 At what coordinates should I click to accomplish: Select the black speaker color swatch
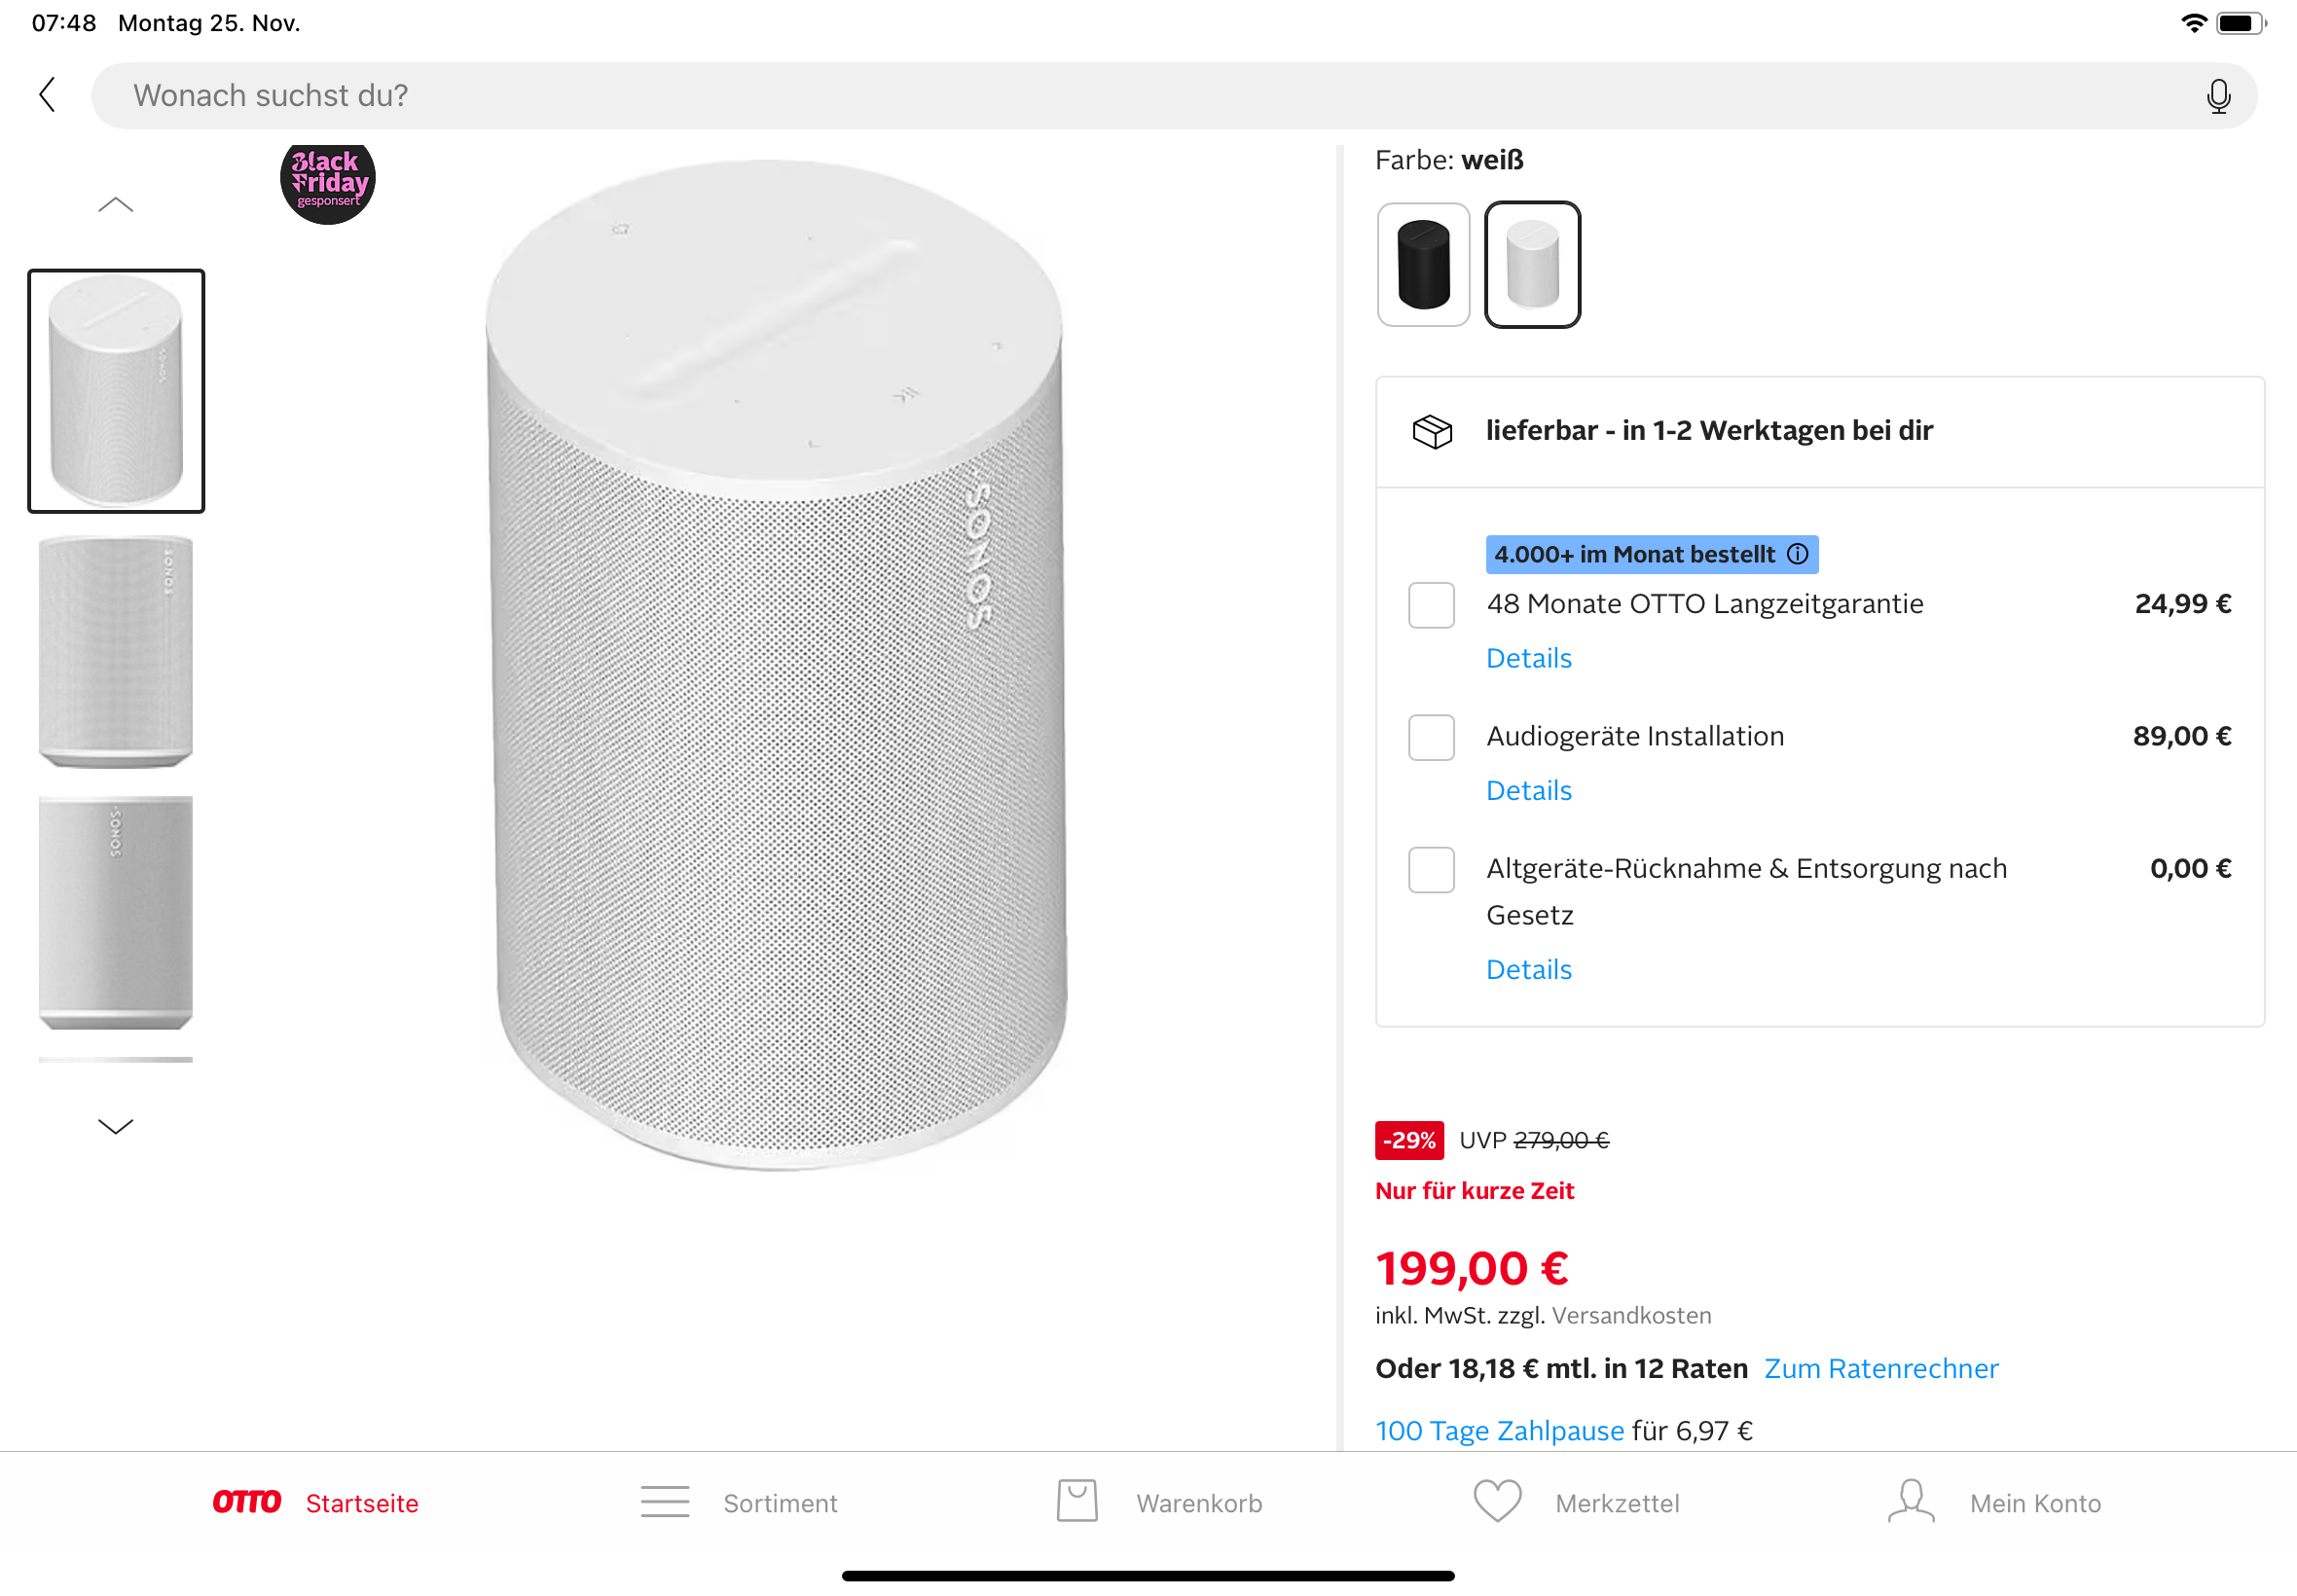point(1423,265)
